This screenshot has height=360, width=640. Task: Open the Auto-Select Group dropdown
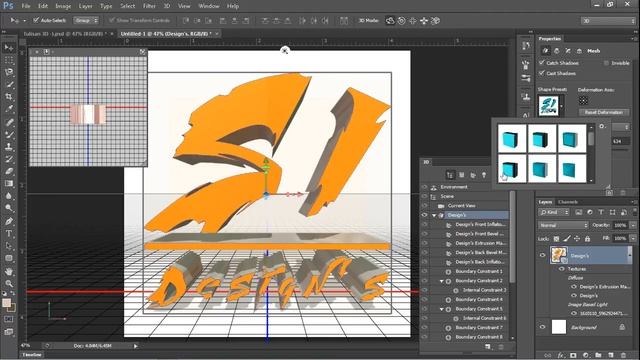(x=86, y=20)
